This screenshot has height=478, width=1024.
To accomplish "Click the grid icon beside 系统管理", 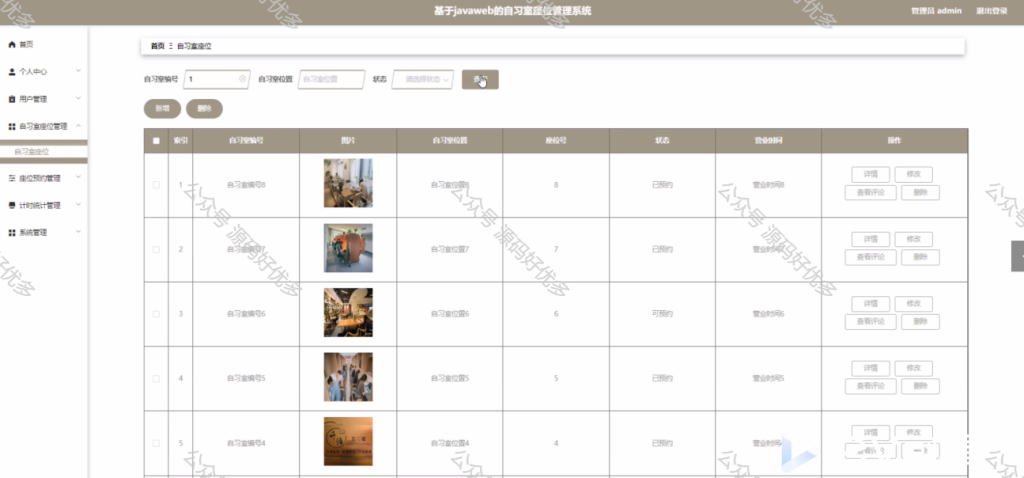I will pos(11,232).
